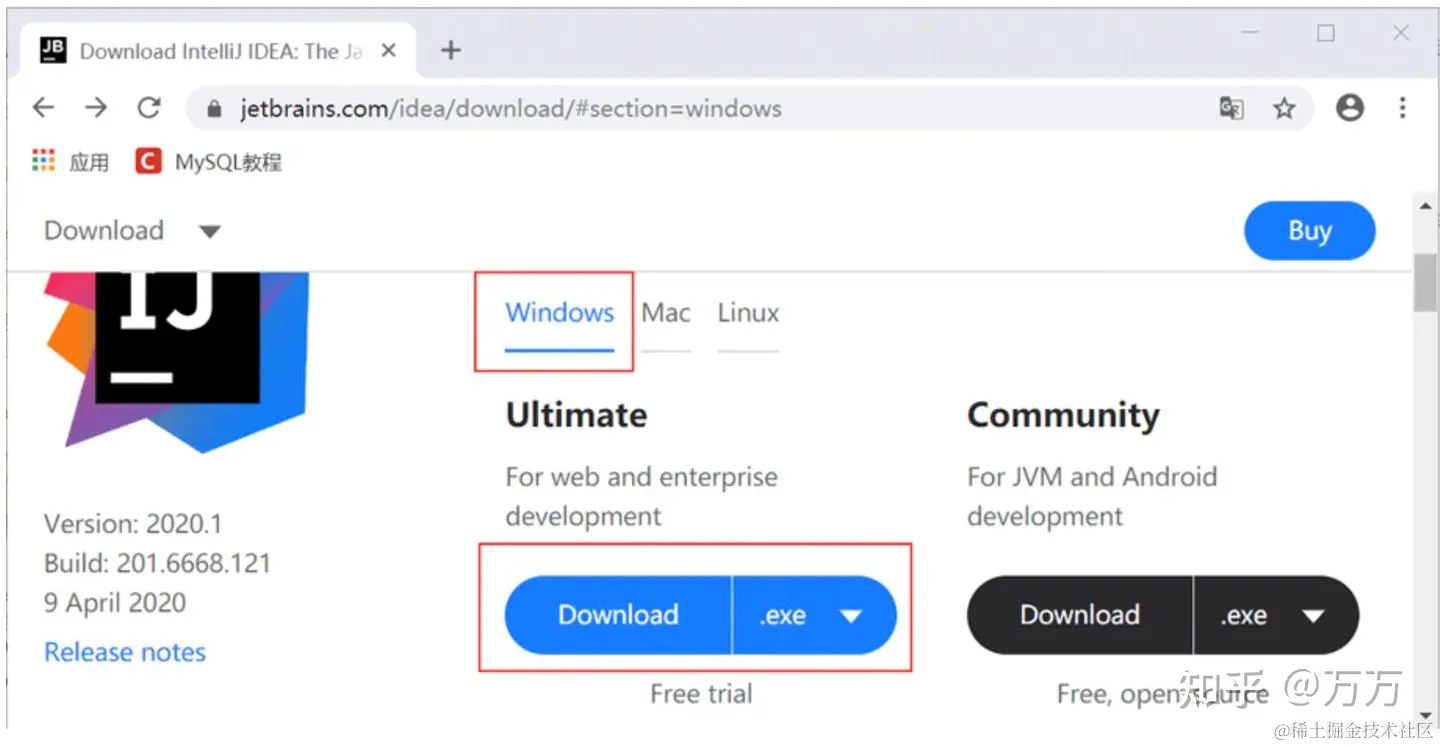1440x747 pixels.
Task: Click the Buy button
Action: tap(1309, 231)
